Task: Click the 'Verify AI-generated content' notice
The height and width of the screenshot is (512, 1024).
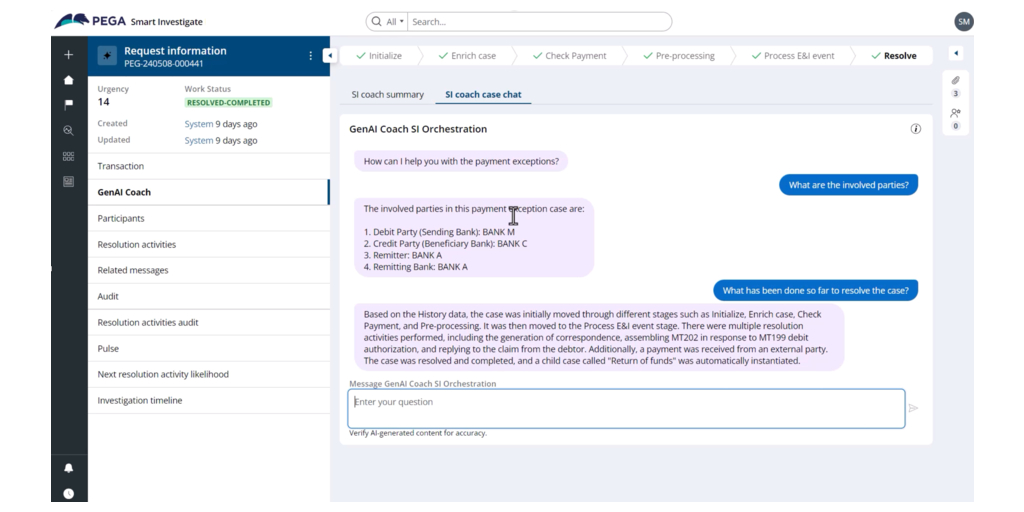Action: (418, 433)
